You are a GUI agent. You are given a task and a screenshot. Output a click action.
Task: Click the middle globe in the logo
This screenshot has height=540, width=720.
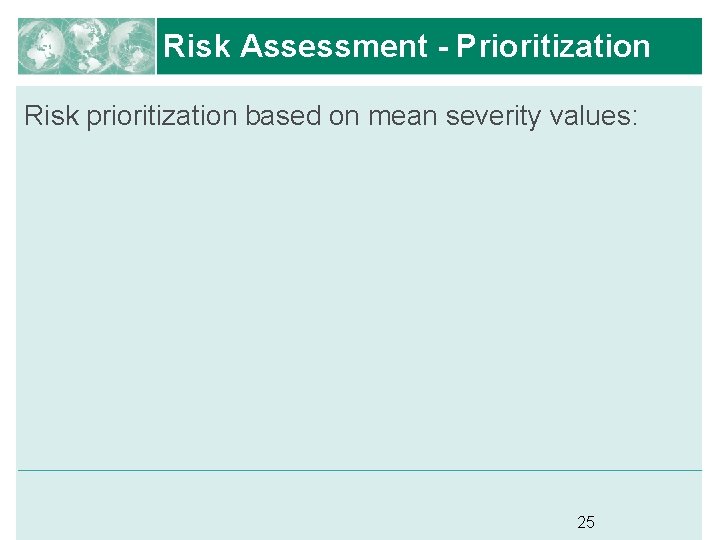coord(86,46)
